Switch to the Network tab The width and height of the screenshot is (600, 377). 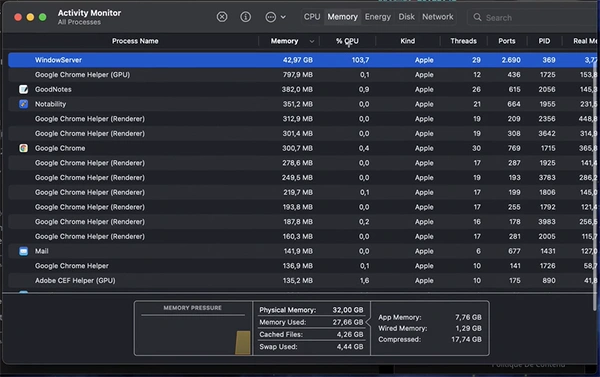coord(438,17)
